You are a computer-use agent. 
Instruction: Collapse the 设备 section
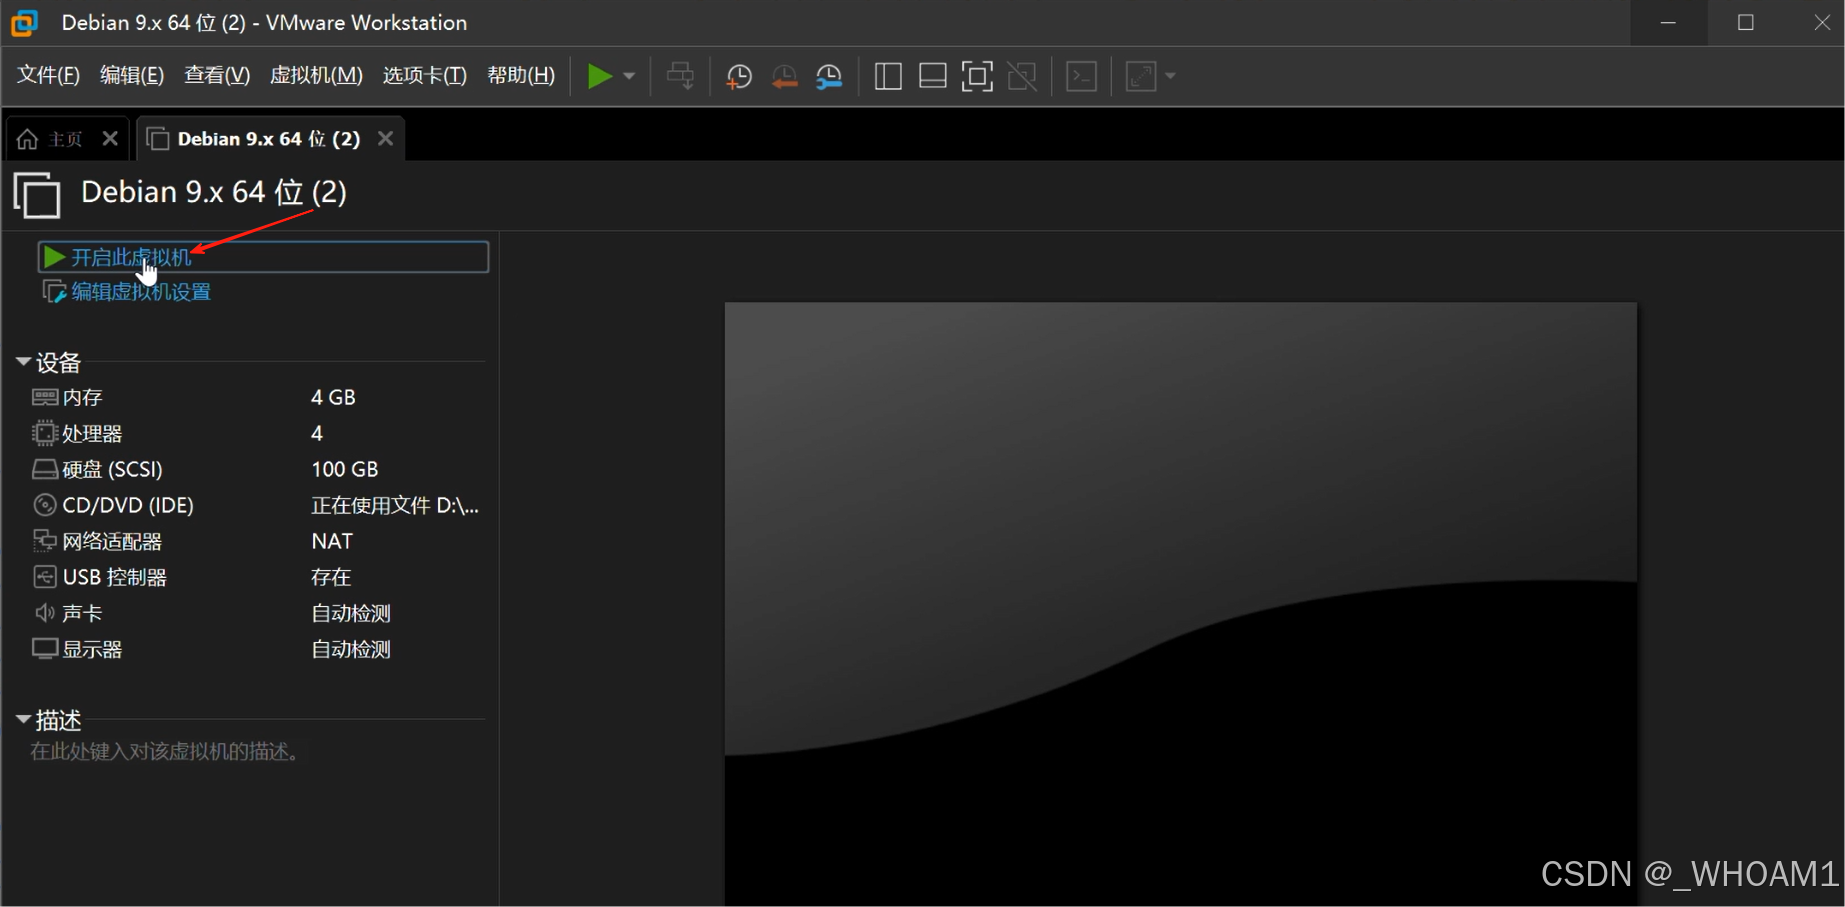pos(23,362)
